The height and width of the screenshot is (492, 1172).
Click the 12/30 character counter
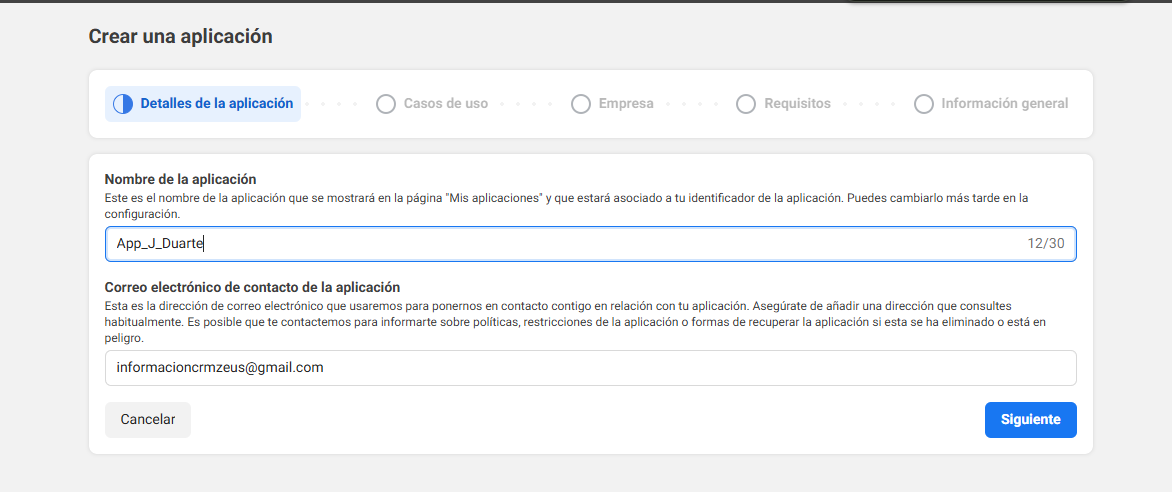click(x=1045, y=244)
